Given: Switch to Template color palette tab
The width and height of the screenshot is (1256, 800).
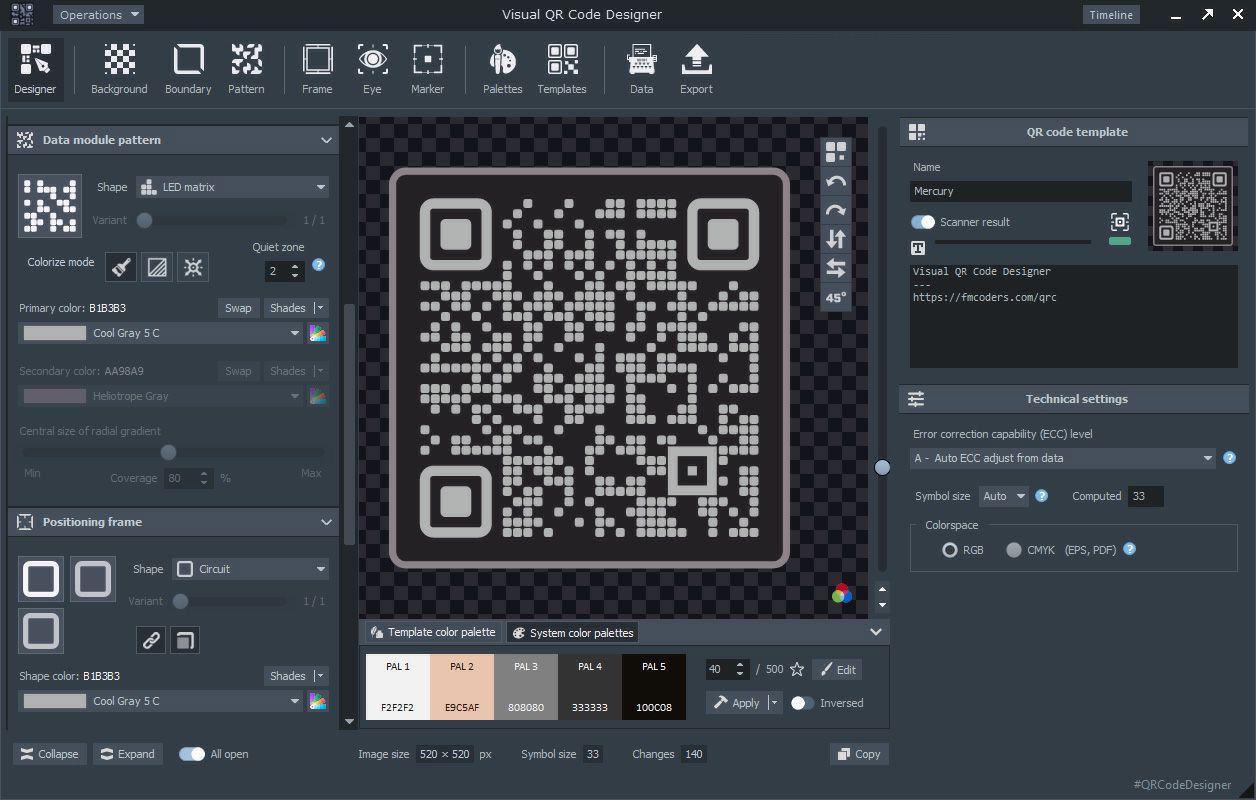Looking at the screenshot, I should coord(433,632).
